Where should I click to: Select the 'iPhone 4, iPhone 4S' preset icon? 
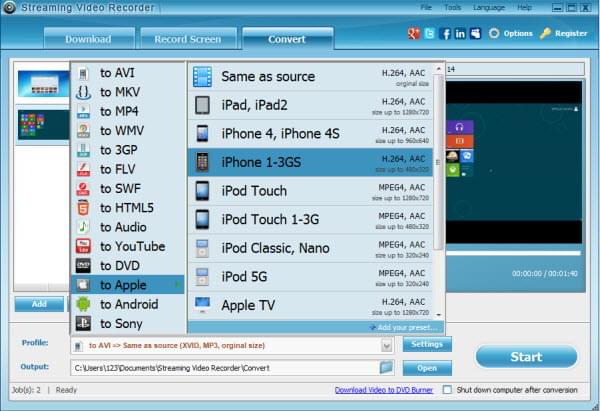(x=202, y=134)
